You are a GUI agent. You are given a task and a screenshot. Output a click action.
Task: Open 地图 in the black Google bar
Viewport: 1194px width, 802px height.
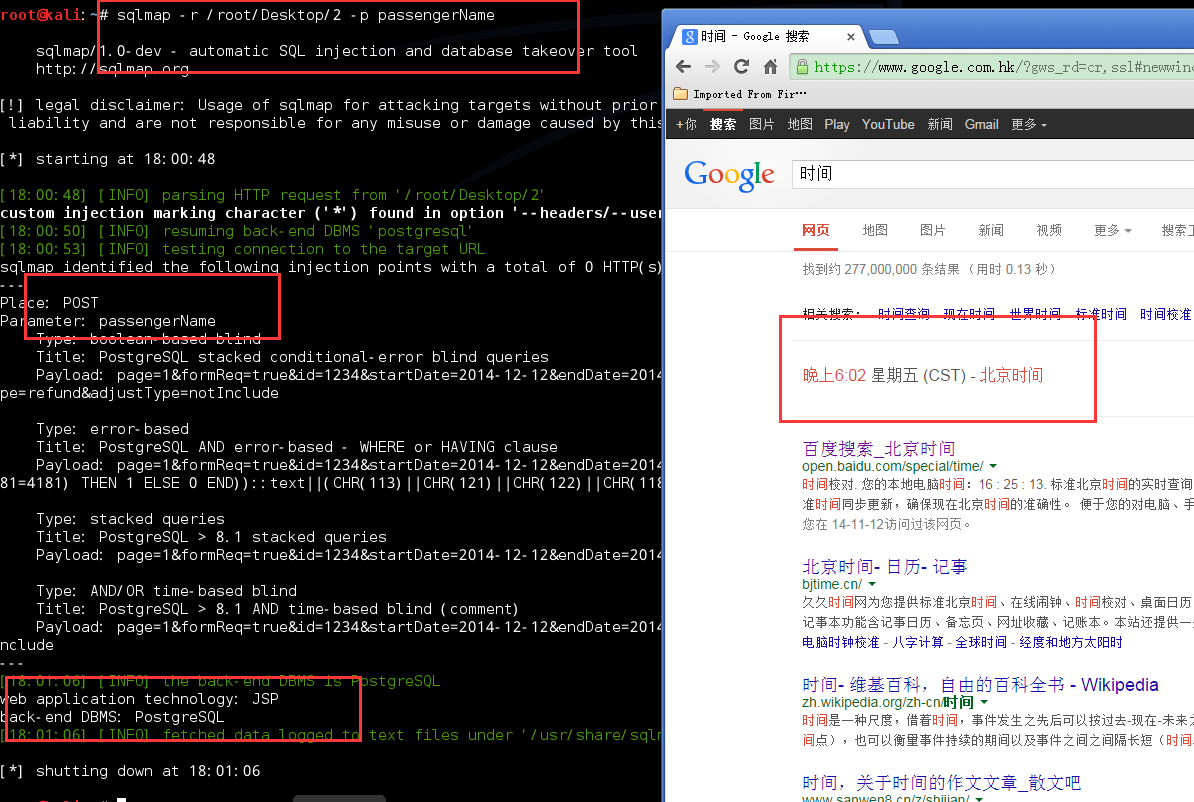pos(800,124)
